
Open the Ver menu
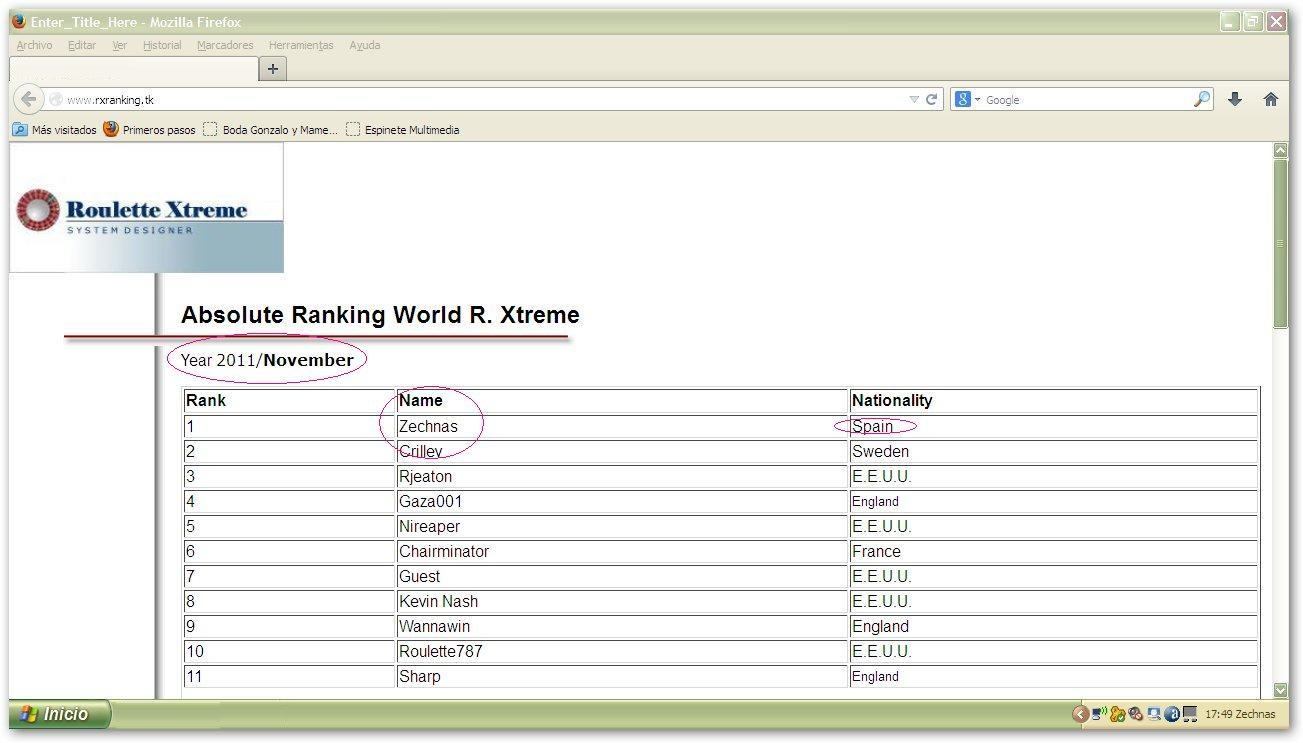tap(119, 45)
